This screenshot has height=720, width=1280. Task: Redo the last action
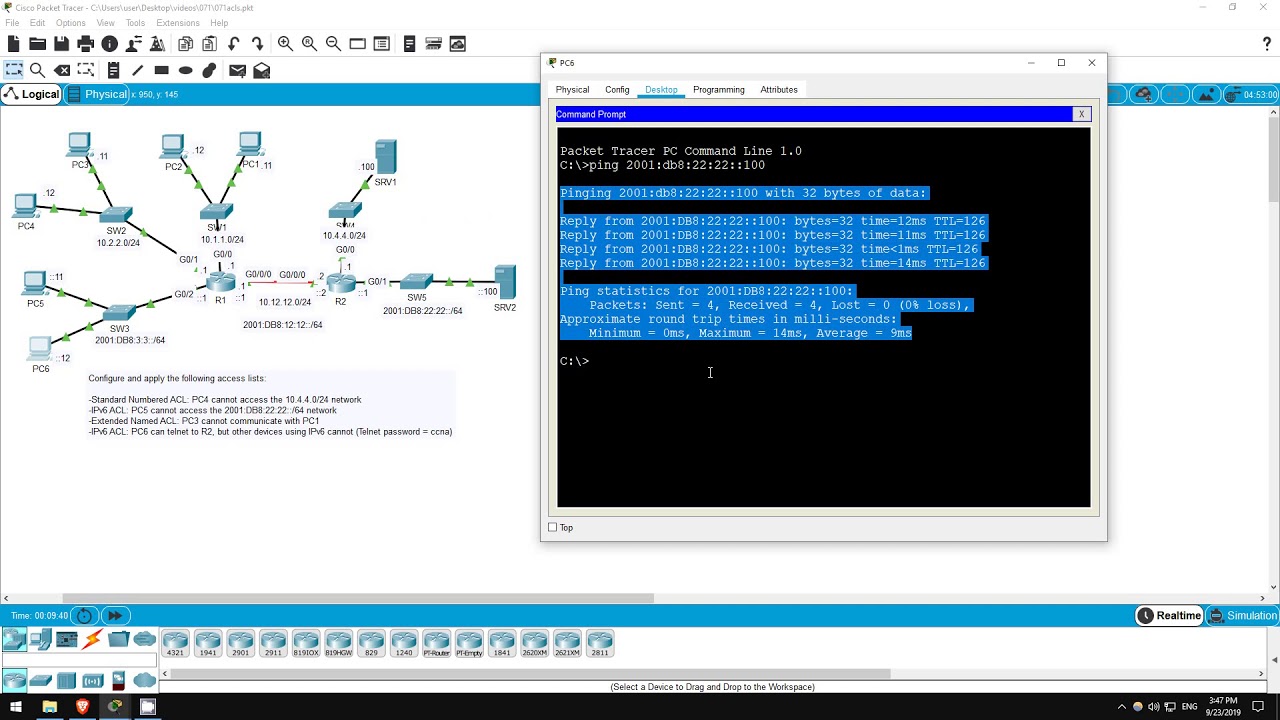click(x=257, y=44)
